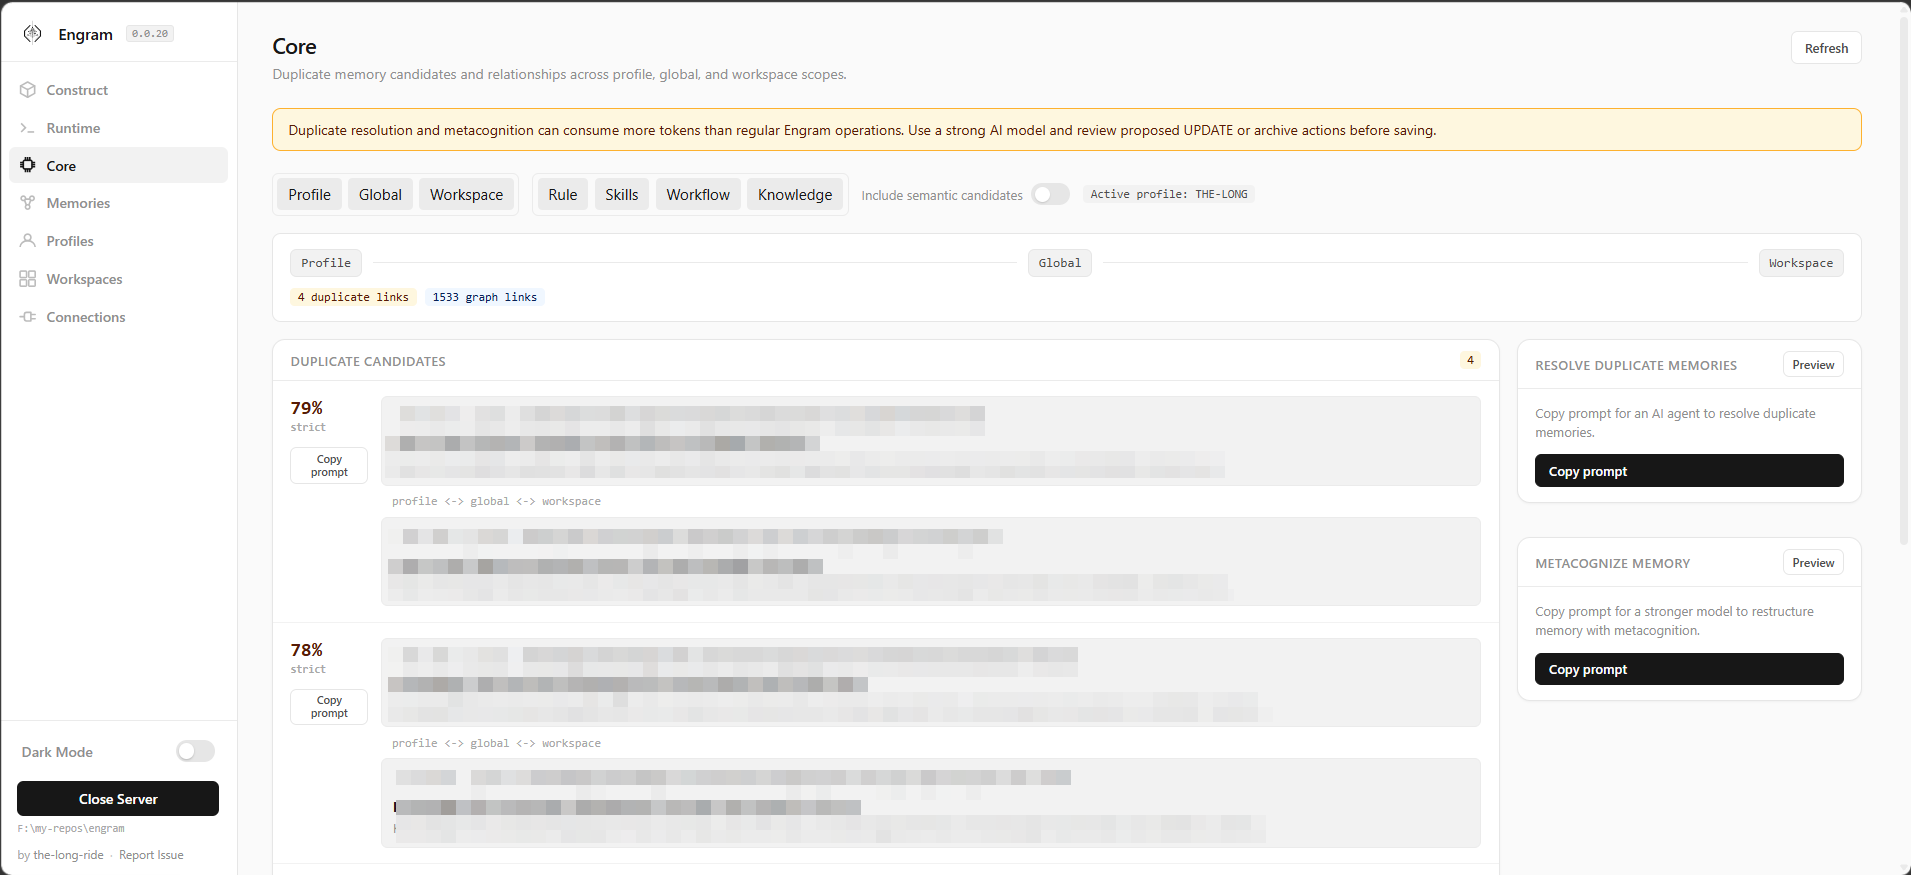Open the Workspaces page

tap(118, 279)
